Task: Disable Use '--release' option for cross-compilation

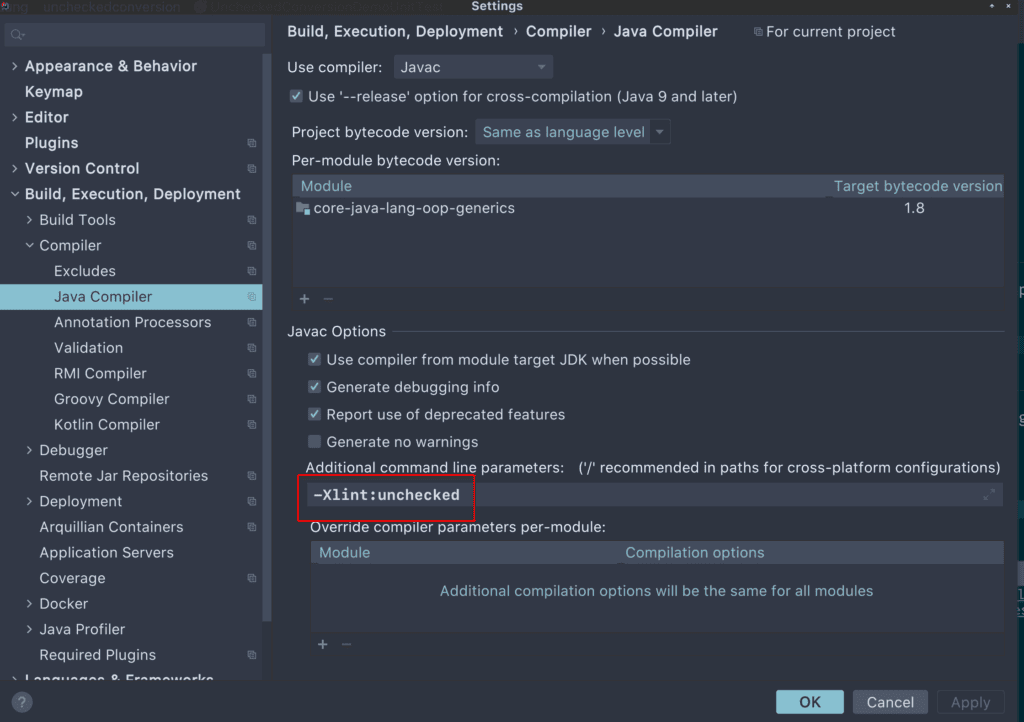Action: (x=296, y=96)
